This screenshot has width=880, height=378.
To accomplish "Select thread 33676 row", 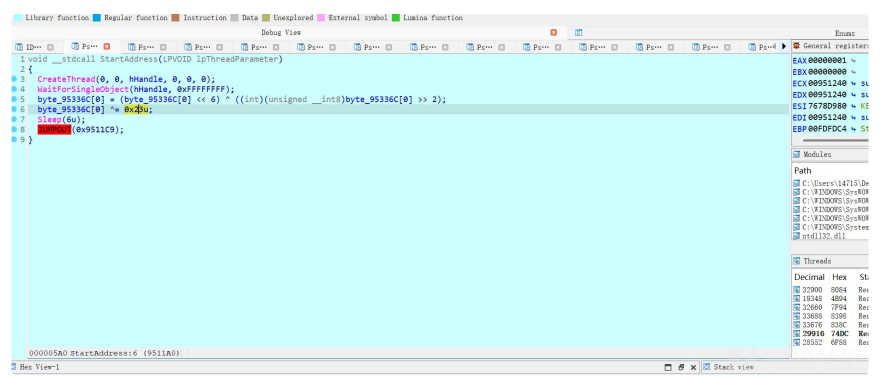I will (x=831, y=325).
